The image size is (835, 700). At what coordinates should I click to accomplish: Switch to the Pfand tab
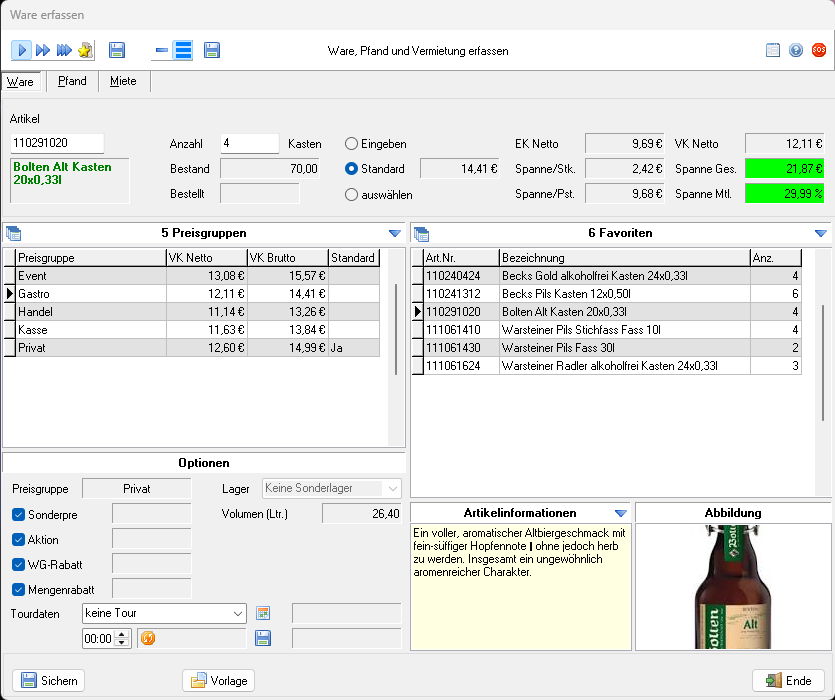click(72, 81)
